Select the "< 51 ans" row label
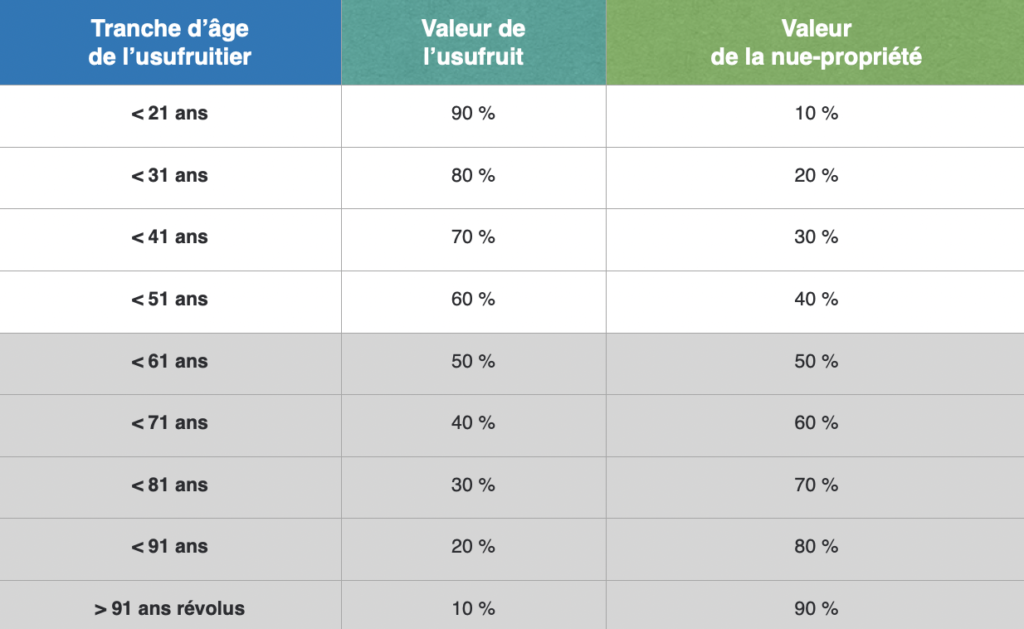 [170, 300]
